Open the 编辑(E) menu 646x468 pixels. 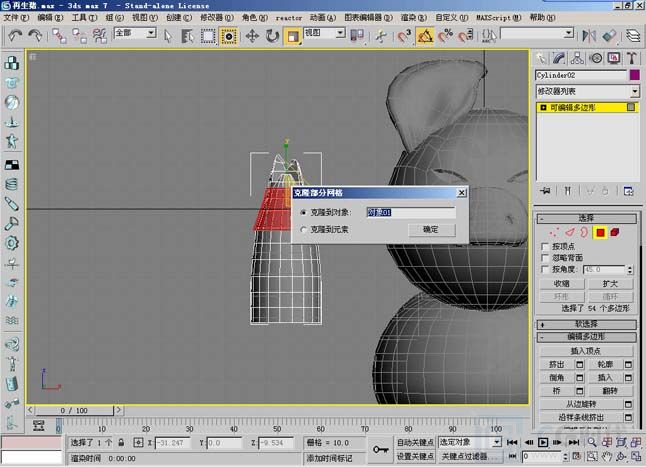[x=50, y=18]
